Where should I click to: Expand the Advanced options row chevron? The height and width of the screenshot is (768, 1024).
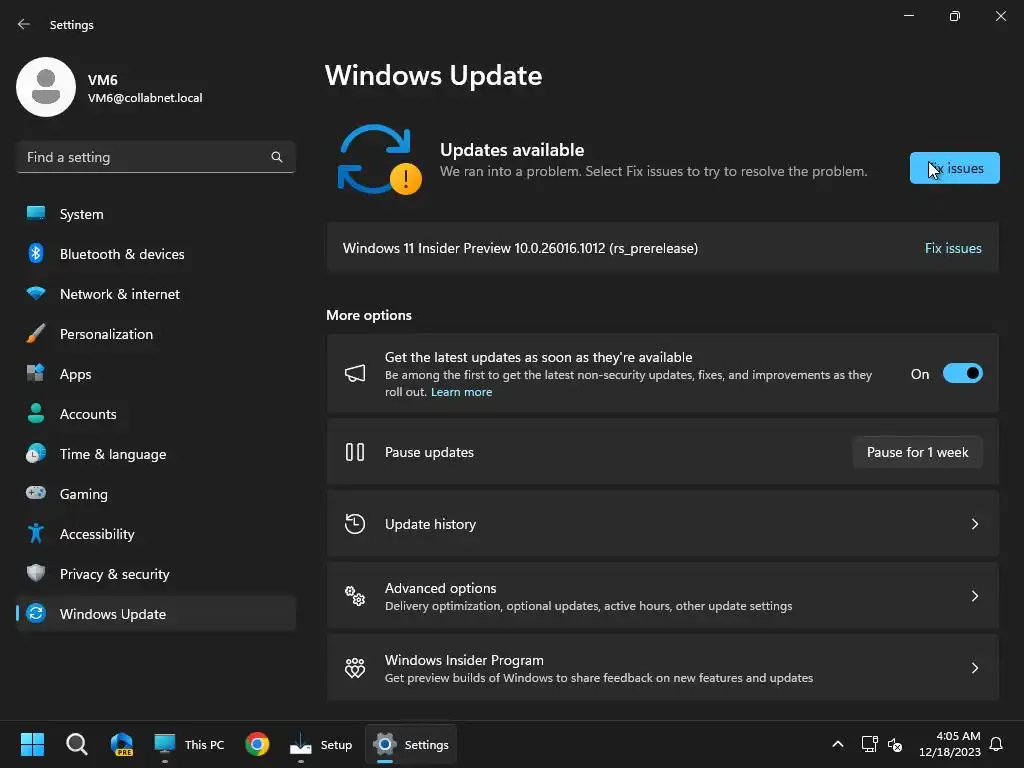tap(974, 596)
